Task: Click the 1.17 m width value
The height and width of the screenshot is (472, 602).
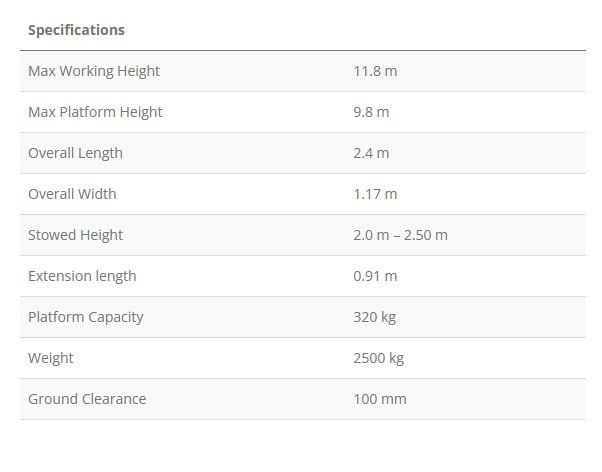Action: point(375,194)
